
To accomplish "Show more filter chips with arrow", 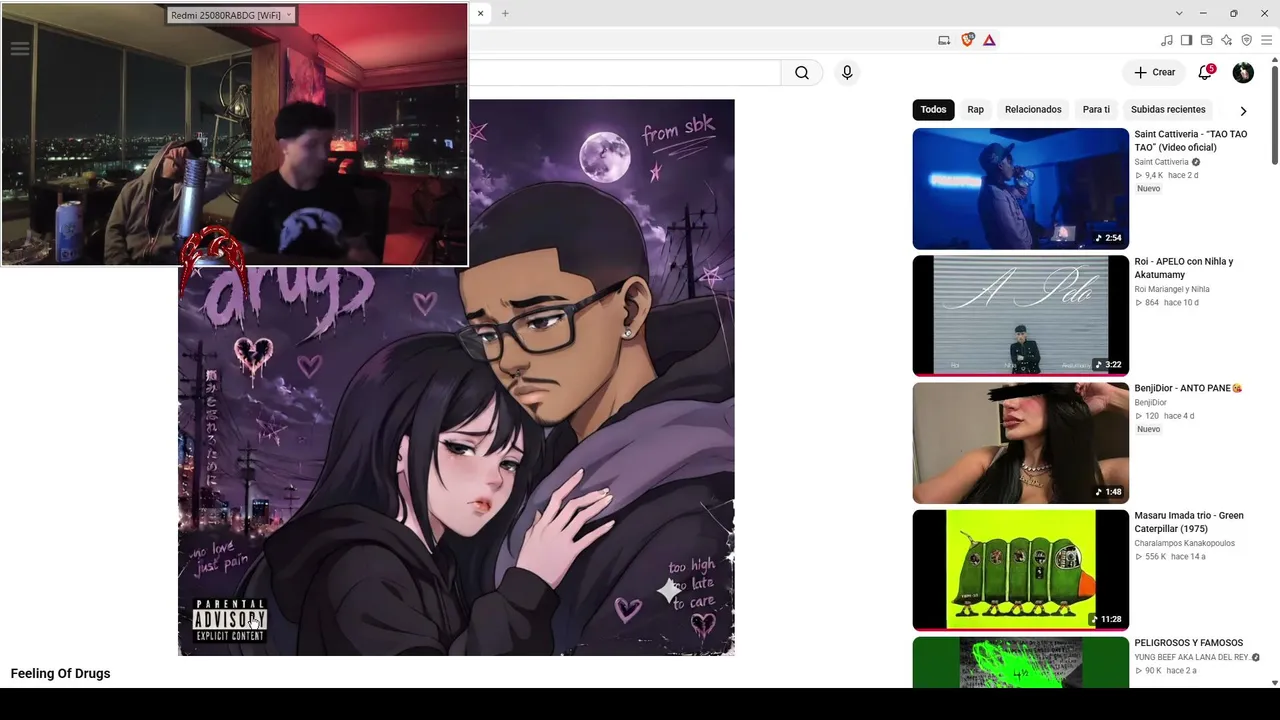I will point(1243,111).
